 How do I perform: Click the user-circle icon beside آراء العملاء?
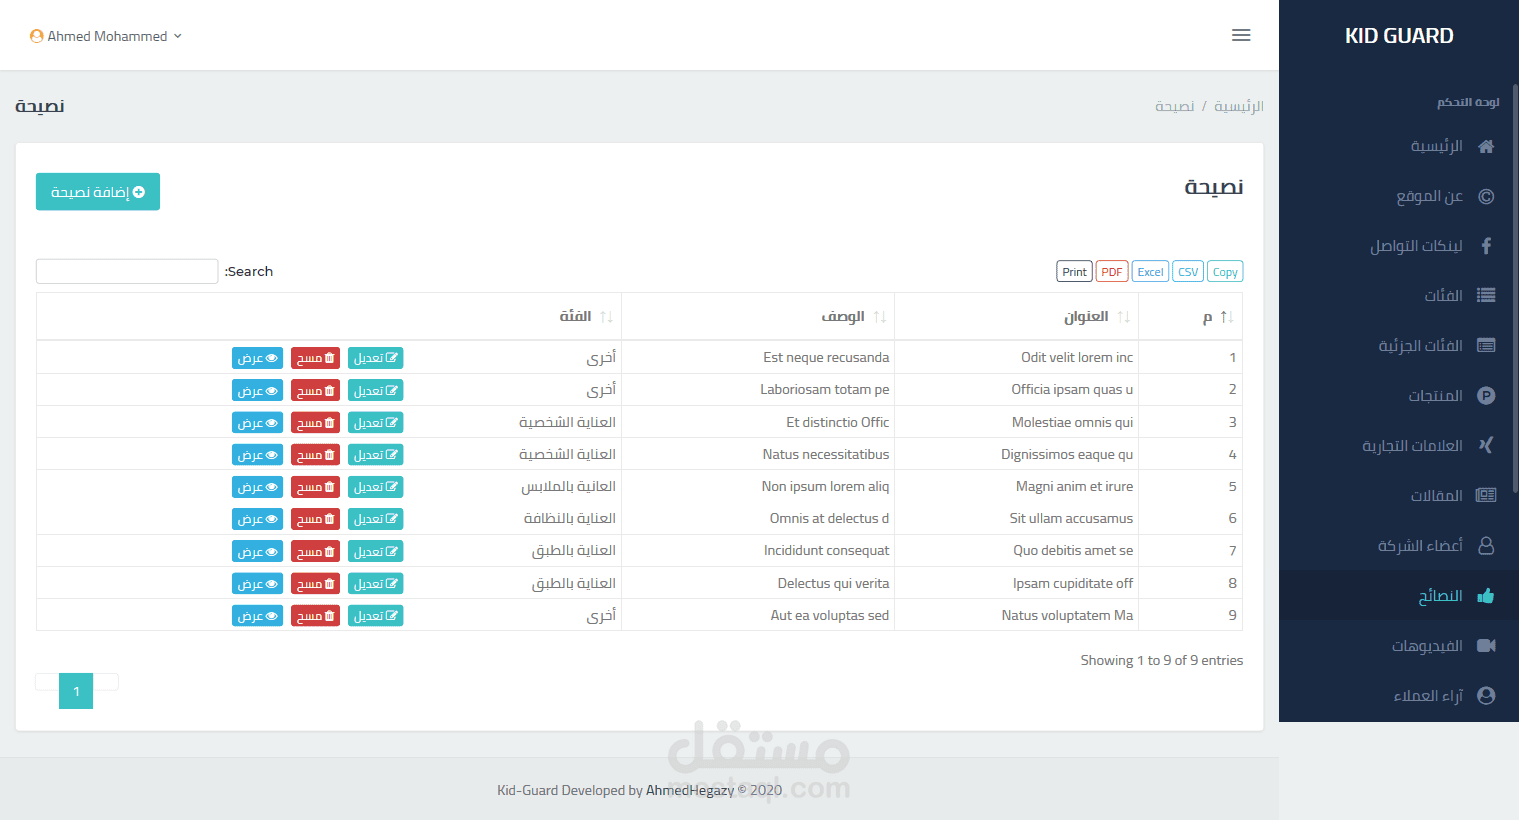point(1486,696)
